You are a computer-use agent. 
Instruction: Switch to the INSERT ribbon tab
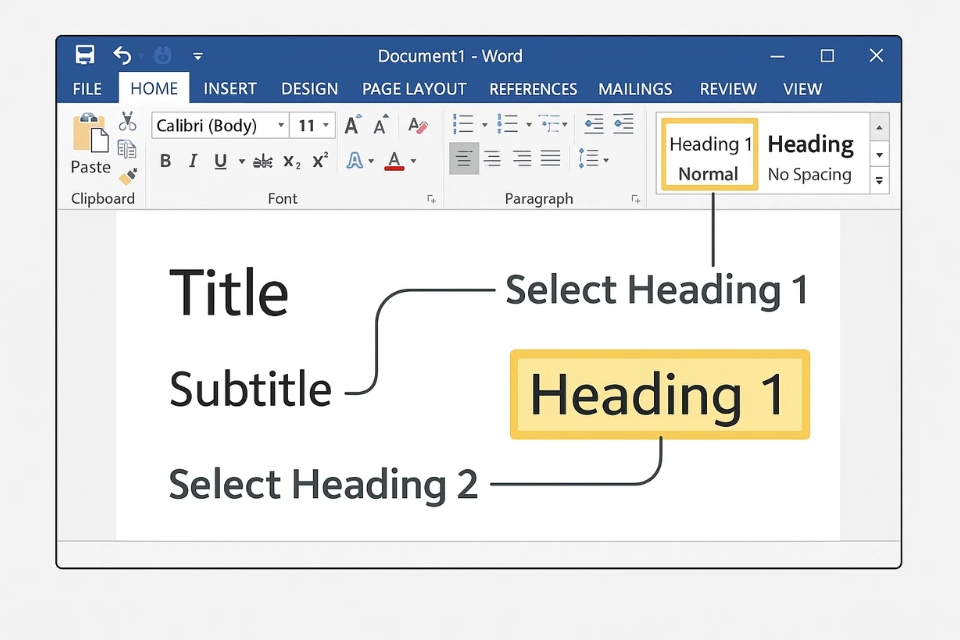[230, 89]
